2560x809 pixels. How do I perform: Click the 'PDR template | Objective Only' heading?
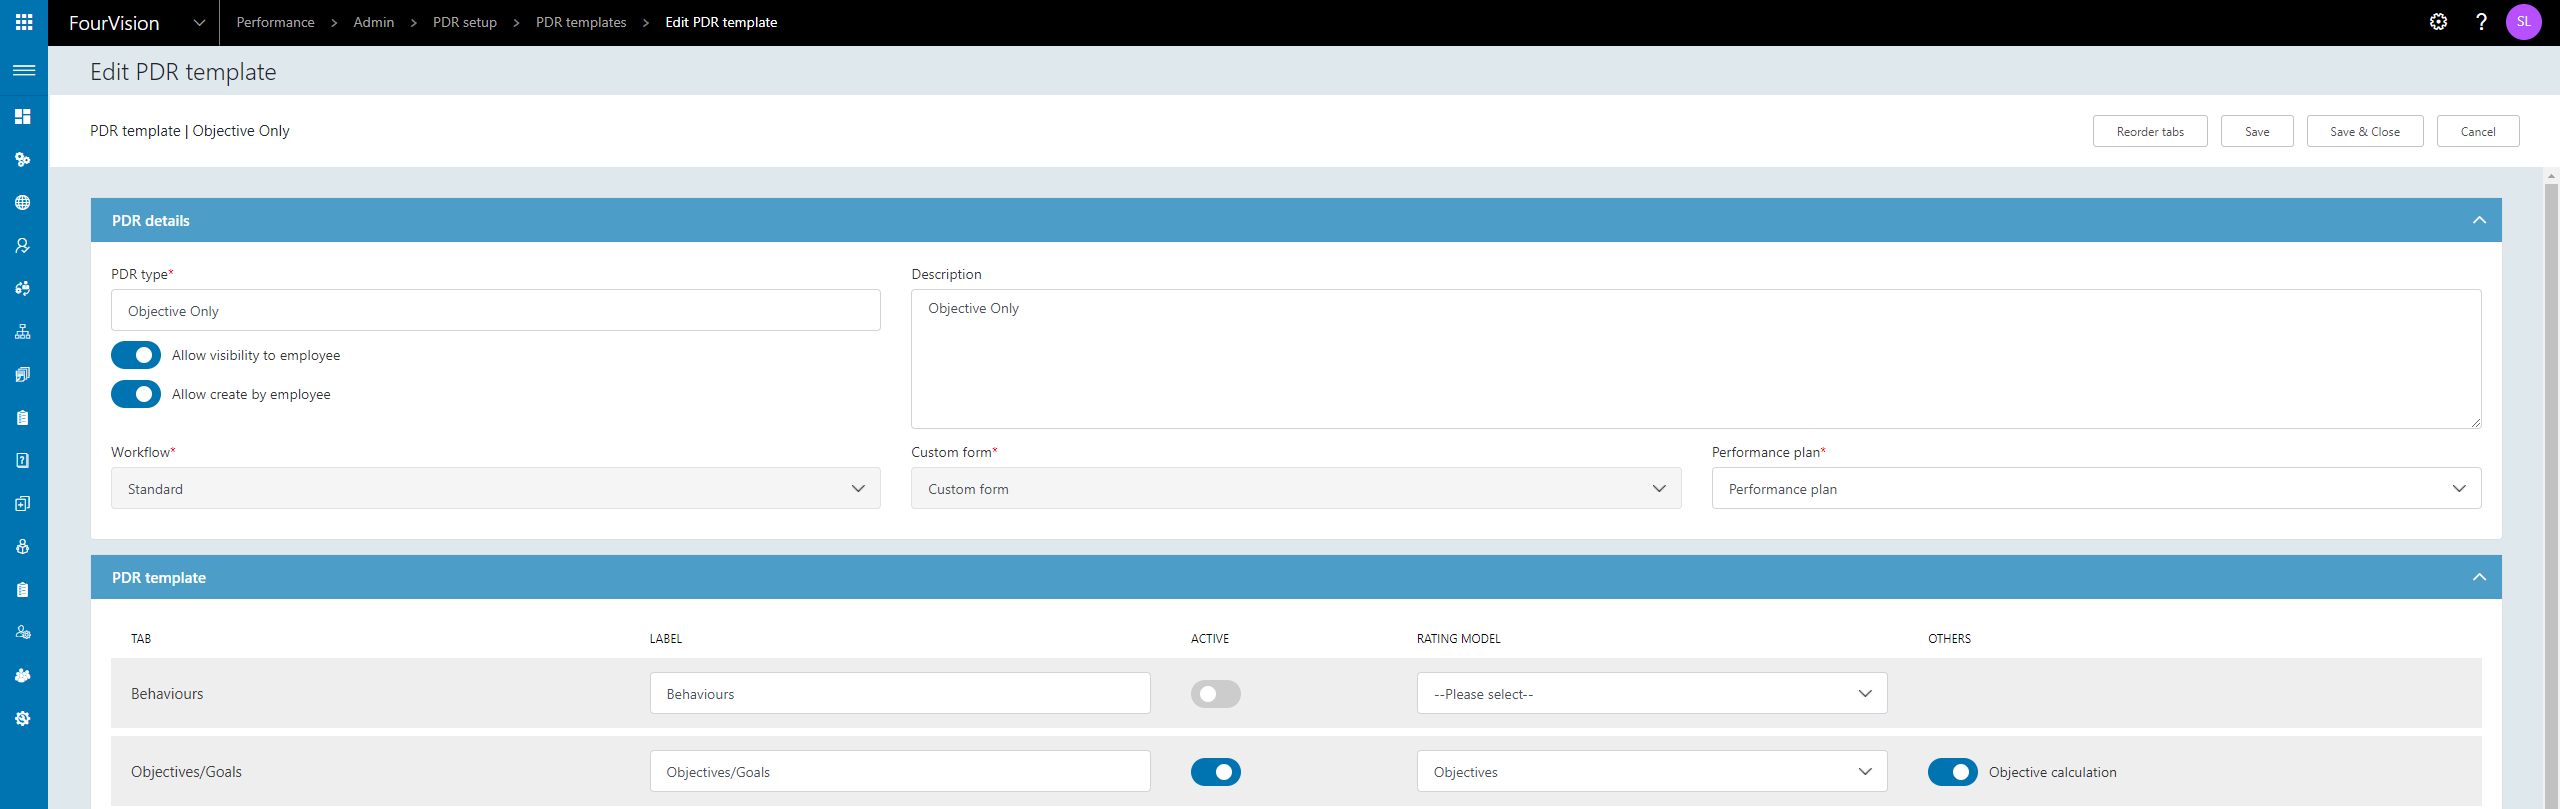(190, 131)
